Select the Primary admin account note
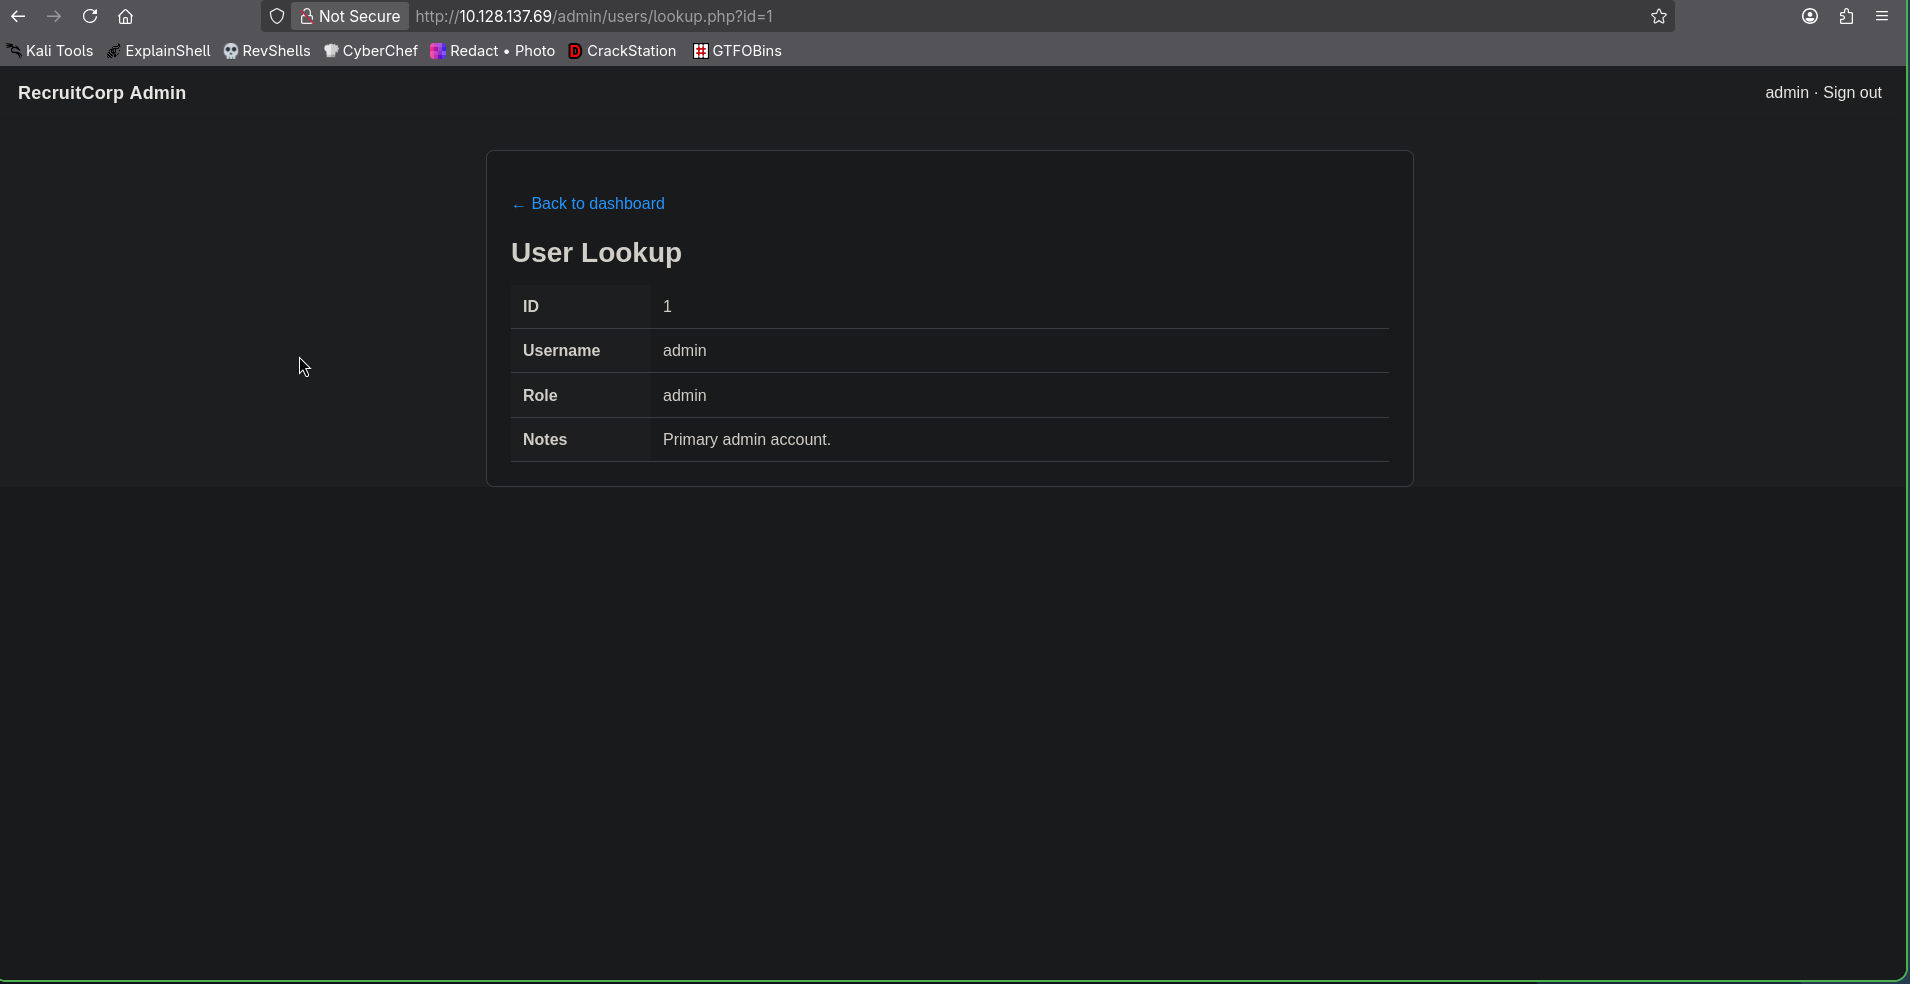Viewport: 1910px width, 984px height. [747, 440]
